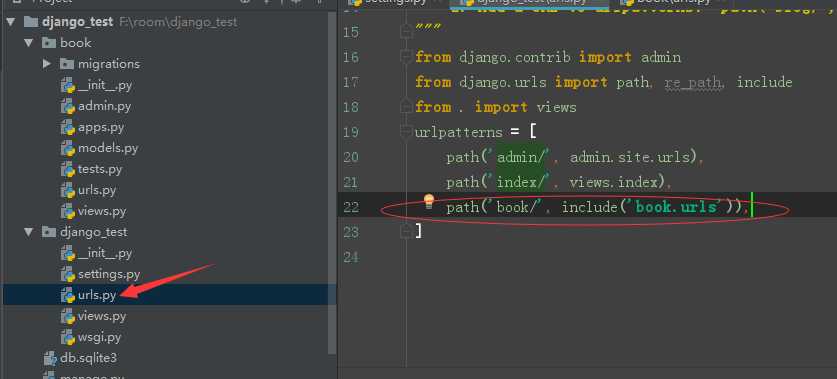Click the db.sqlite3 database file icon

(50, 358)
